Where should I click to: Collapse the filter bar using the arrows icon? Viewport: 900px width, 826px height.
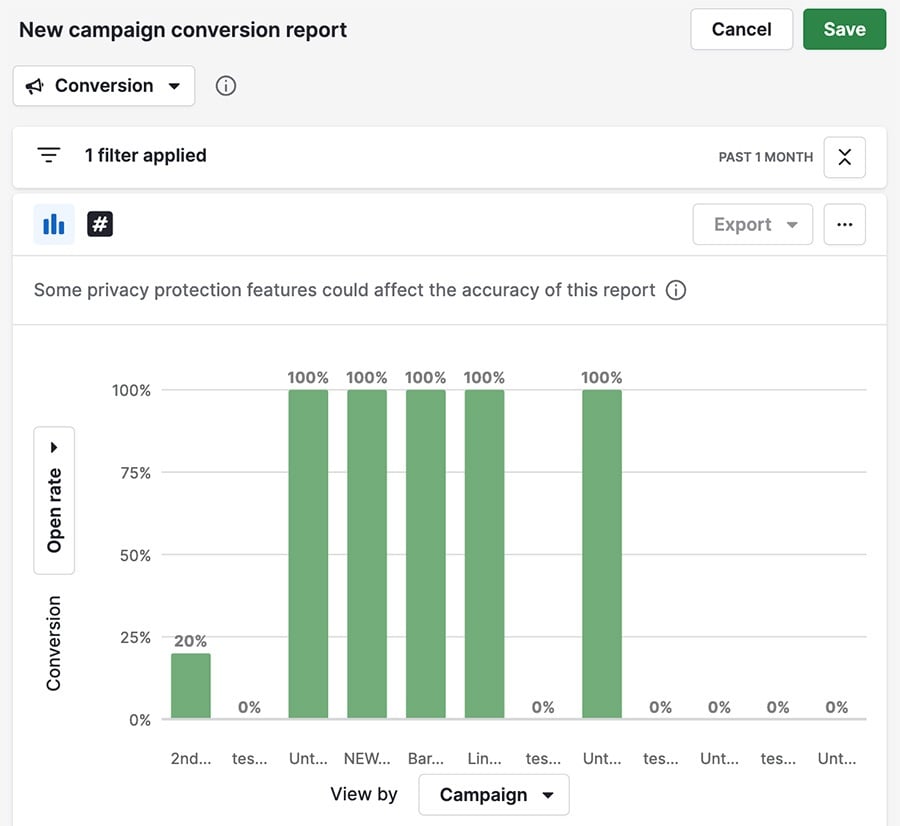pos(844,157)
